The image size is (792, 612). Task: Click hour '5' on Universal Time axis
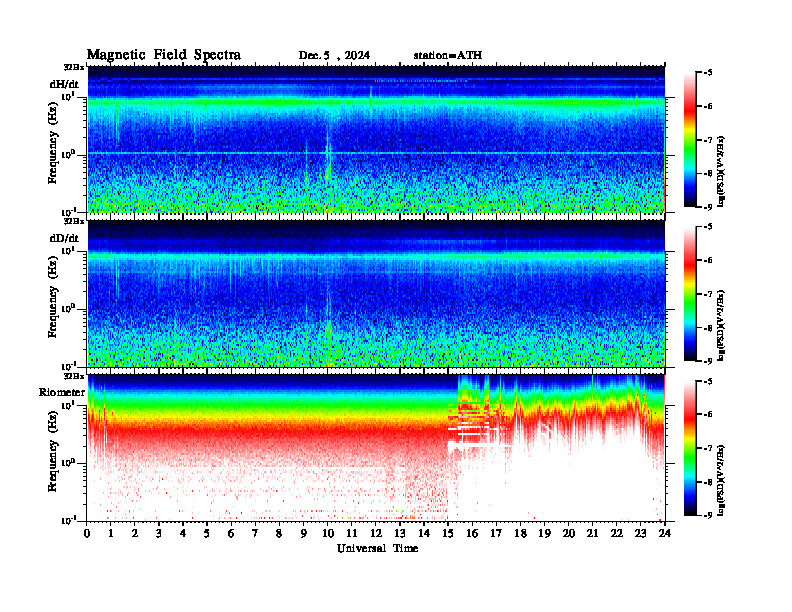point(207,533)
